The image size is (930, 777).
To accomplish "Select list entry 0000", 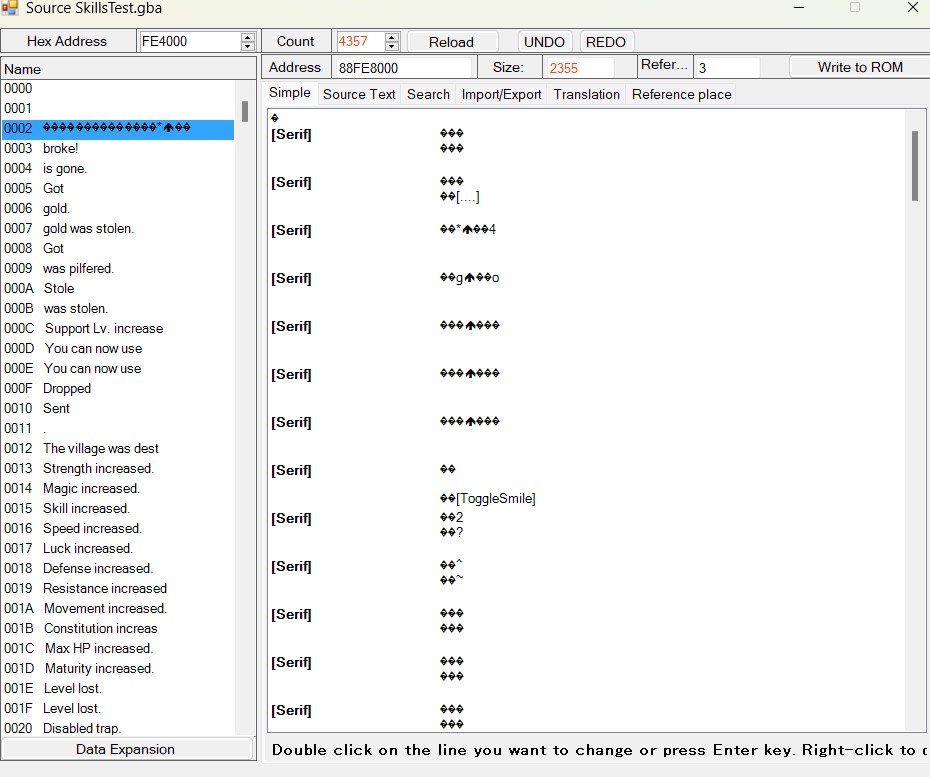I will [x=118, y=88].
